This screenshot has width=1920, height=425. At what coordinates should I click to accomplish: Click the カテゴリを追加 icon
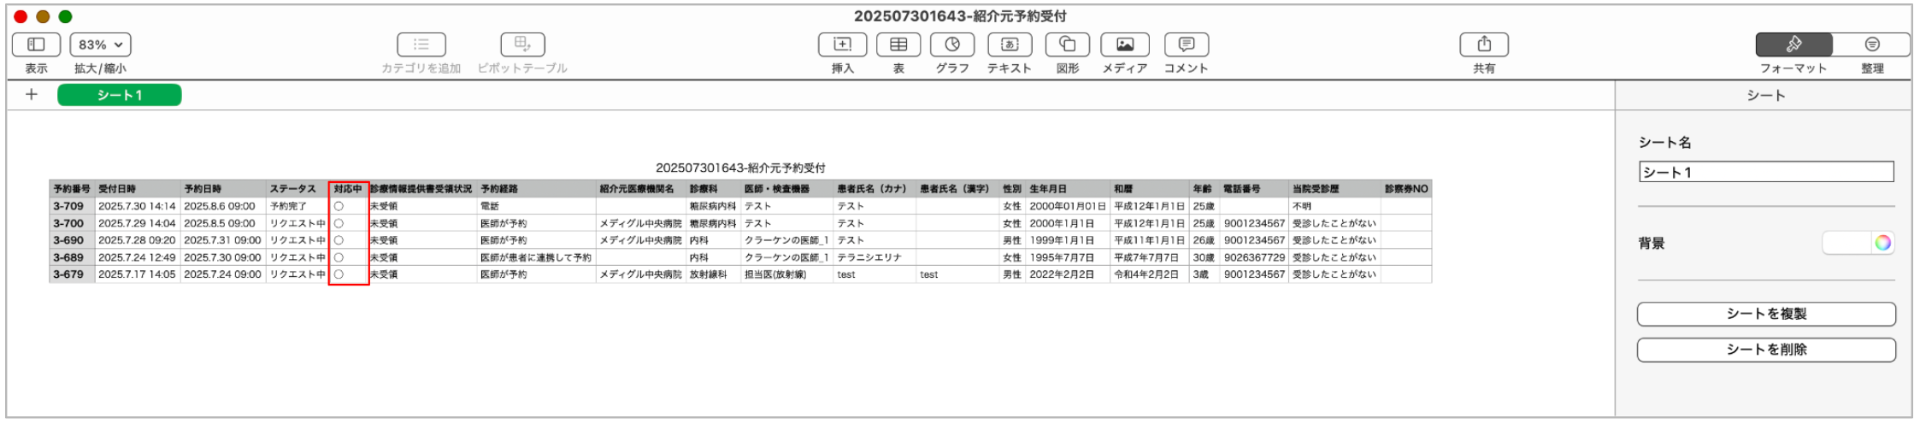(x=421, y=45)
